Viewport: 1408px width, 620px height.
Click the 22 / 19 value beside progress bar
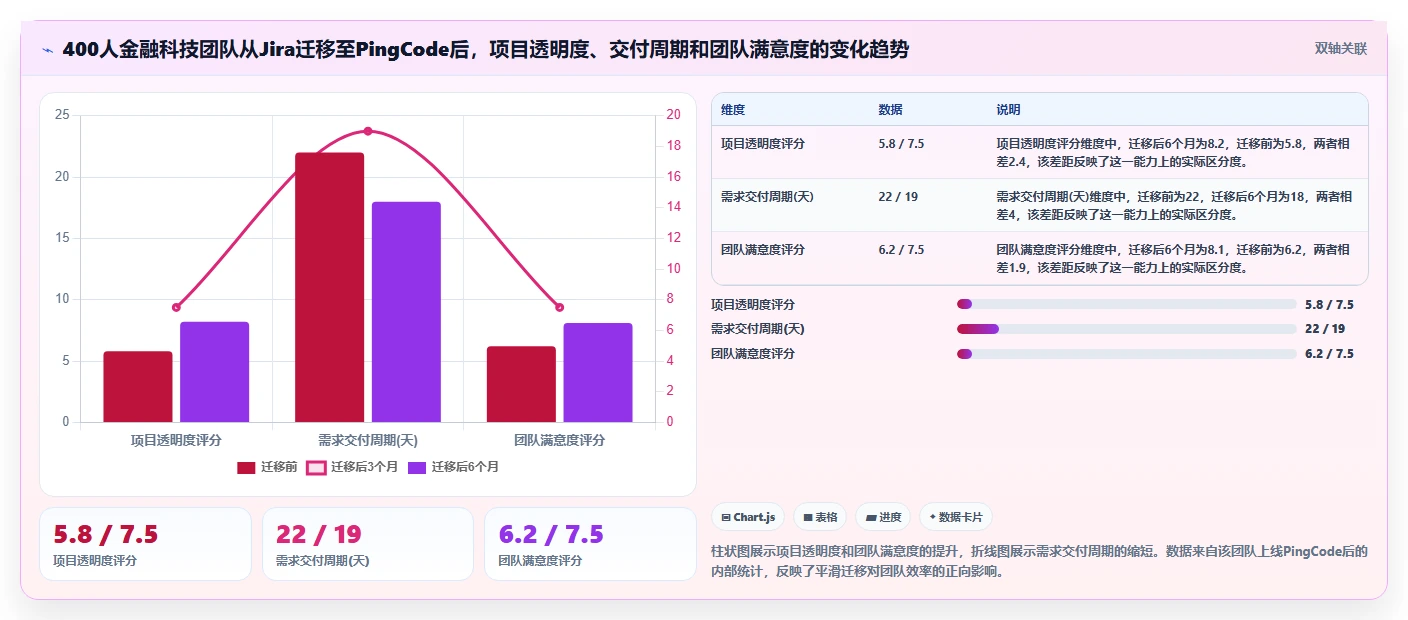[x=1325, y=329]
